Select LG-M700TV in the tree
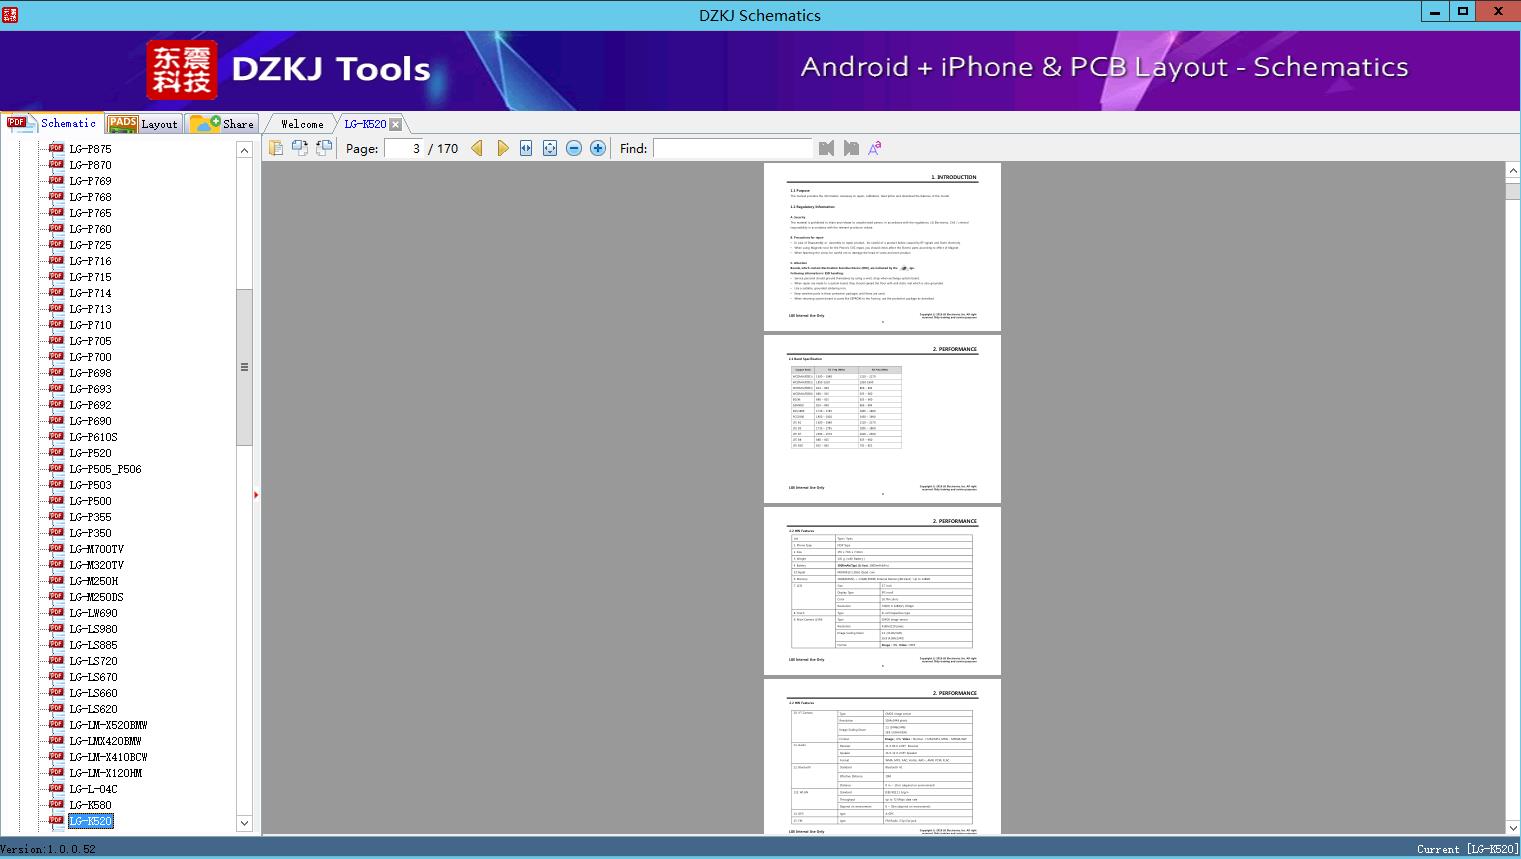Viewport: 1521px width, 859px height. 96,549
